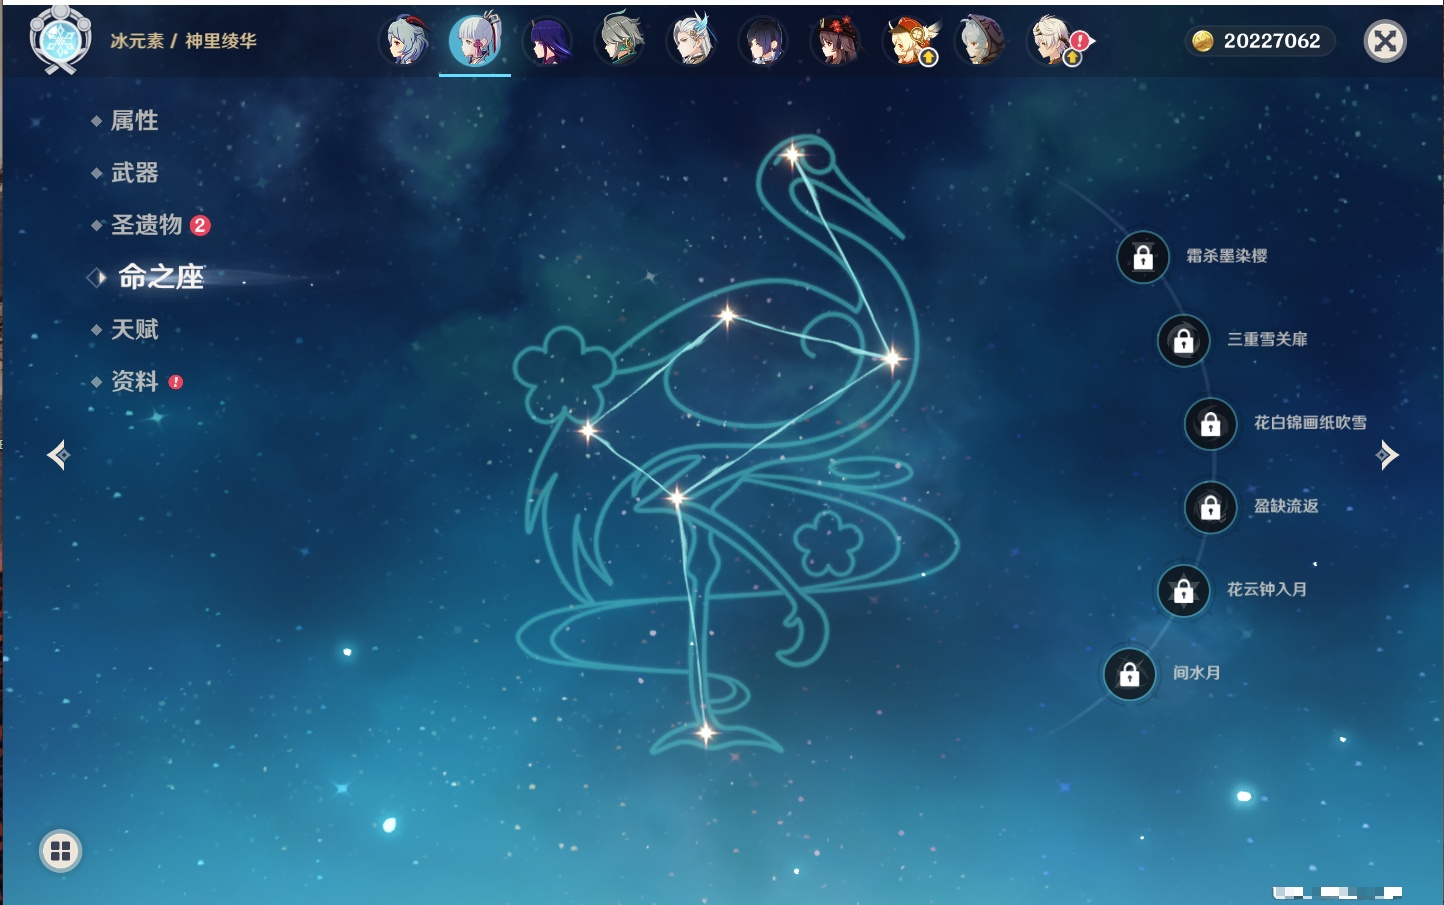
Task: Pick the Alhaitham character portrait
Action: tap(620, 42)
